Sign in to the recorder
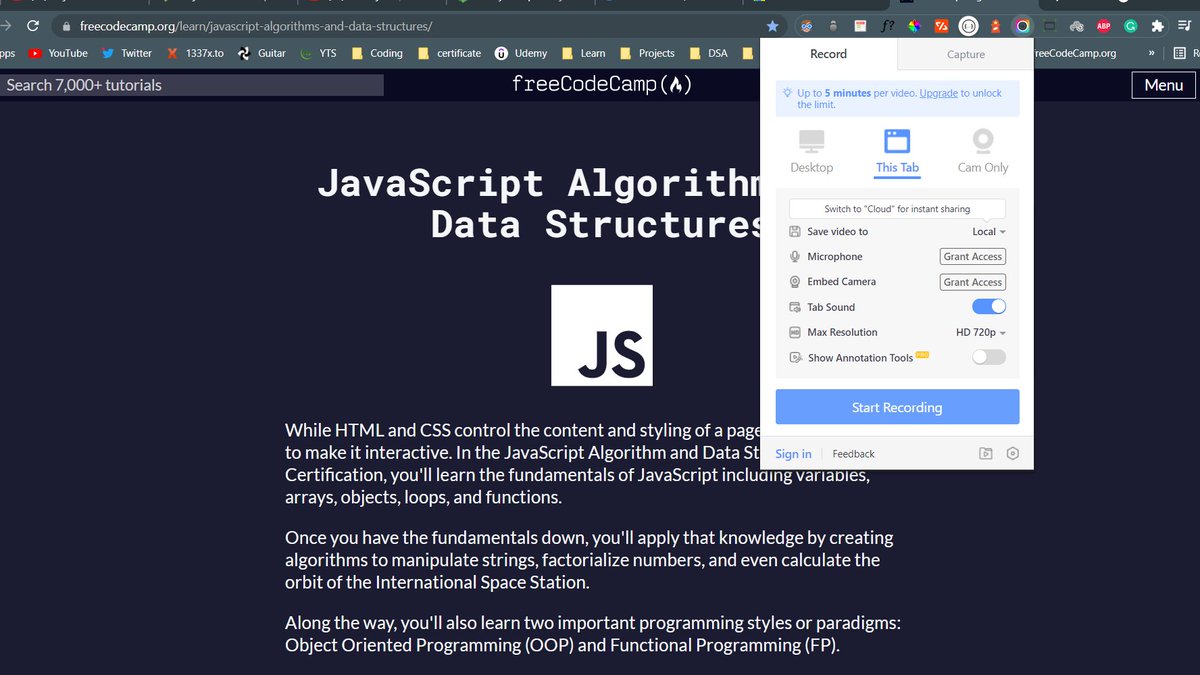This screenshot has height=675, width=1200. [x=793, y=454]
